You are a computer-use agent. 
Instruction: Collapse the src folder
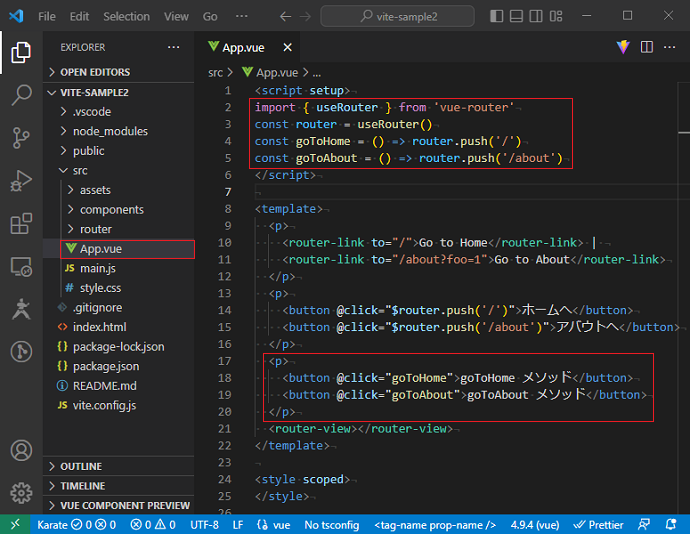(x=119, y=170)
